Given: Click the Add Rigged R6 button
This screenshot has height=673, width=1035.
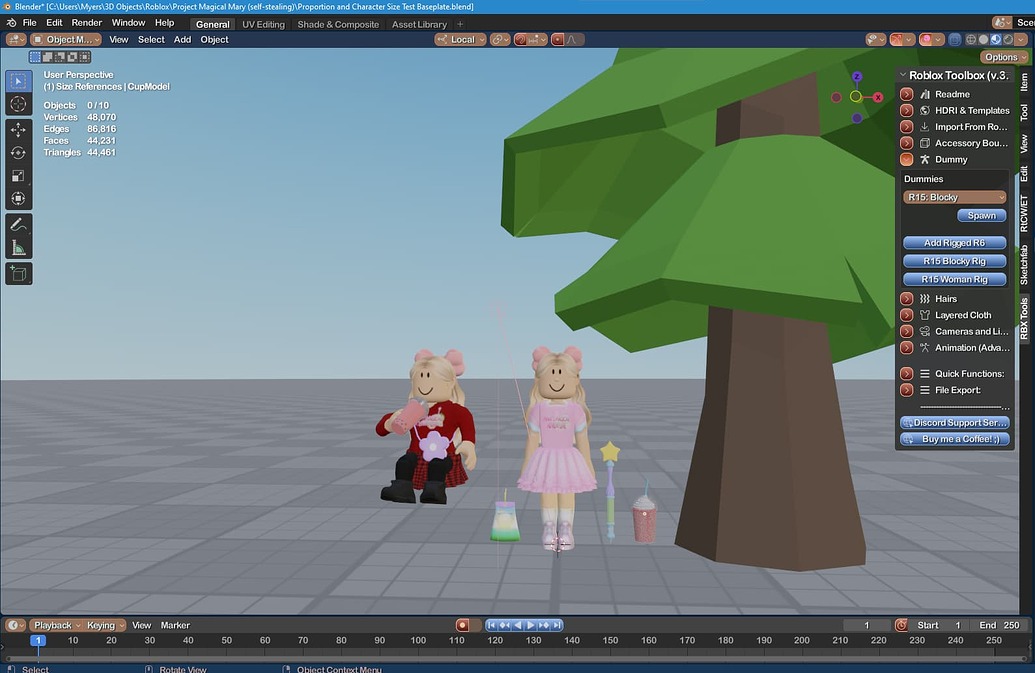Looking at the screenshot, I should tap(954, 242).
